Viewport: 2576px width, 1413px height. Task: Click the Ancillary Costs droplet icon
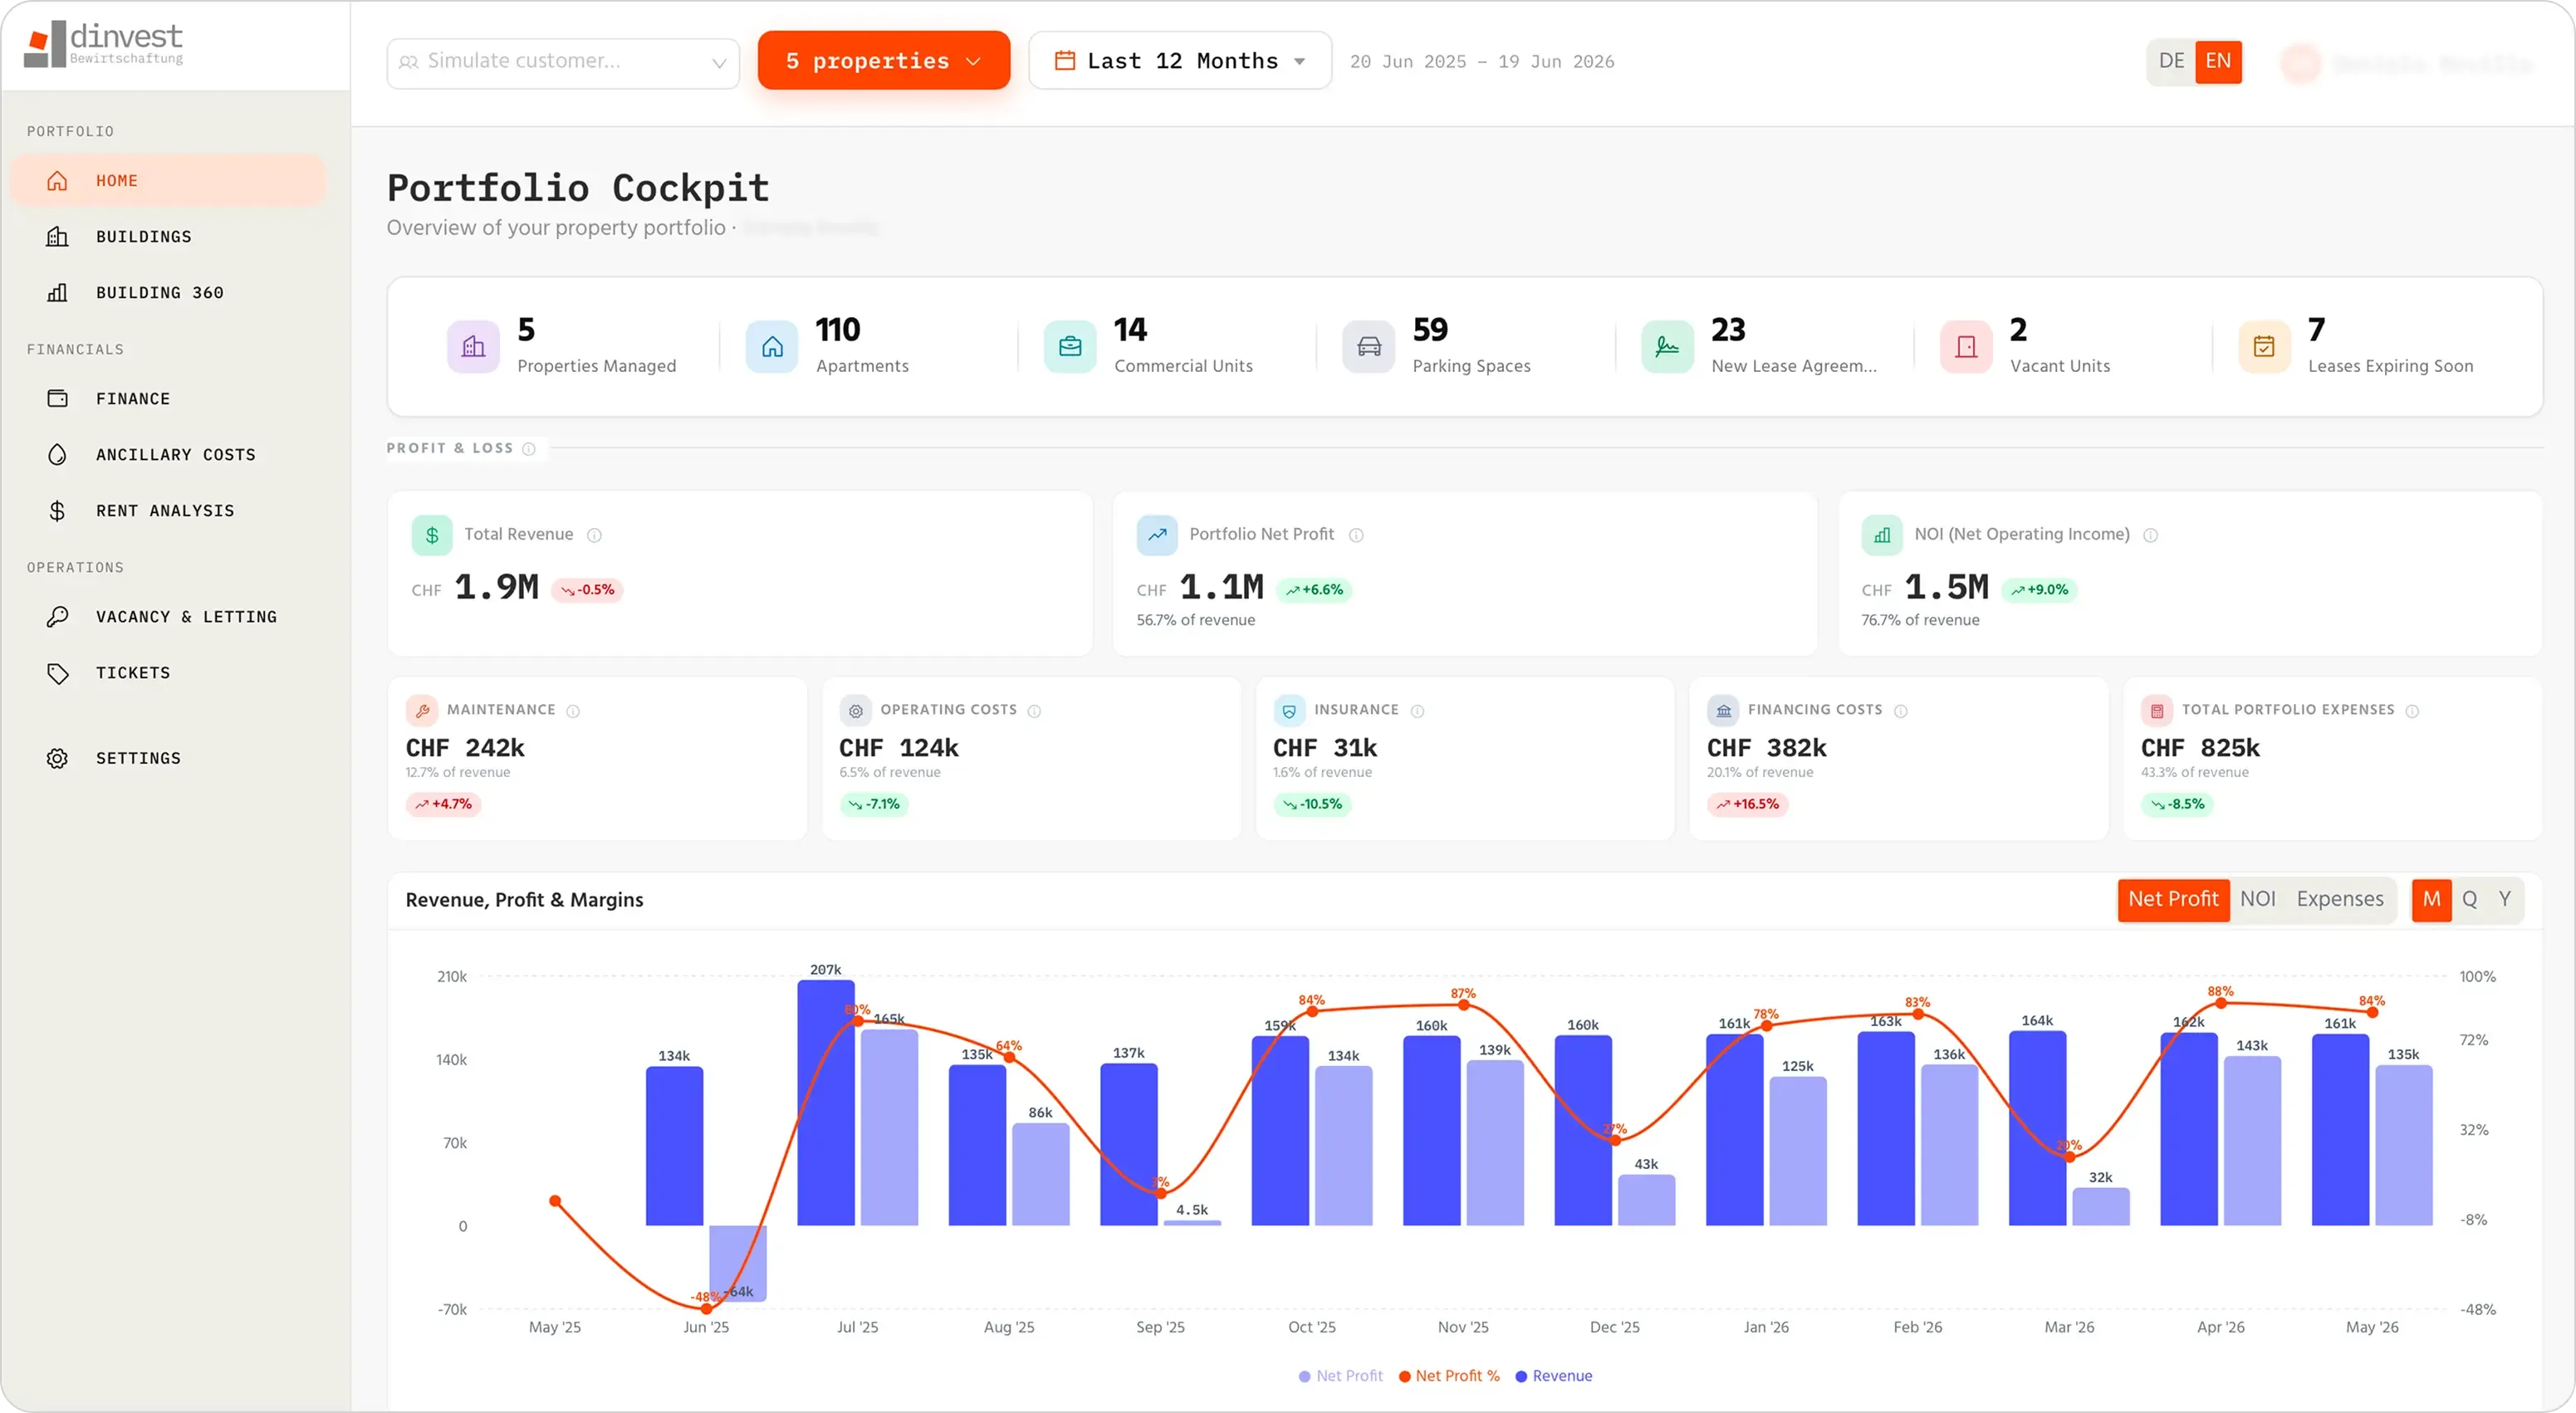tap(57, 455)
